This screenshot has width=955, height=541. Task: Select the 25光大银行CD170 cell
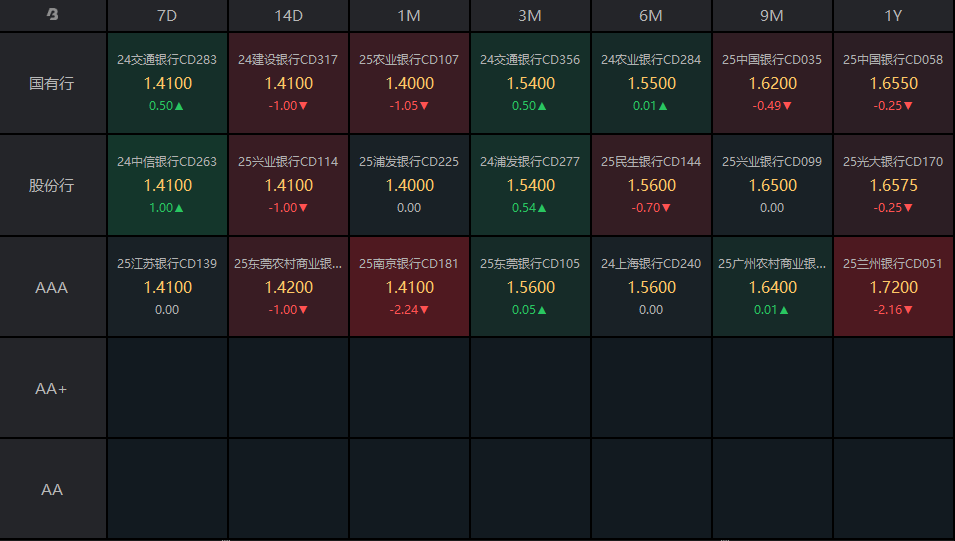tap(893, 185)
